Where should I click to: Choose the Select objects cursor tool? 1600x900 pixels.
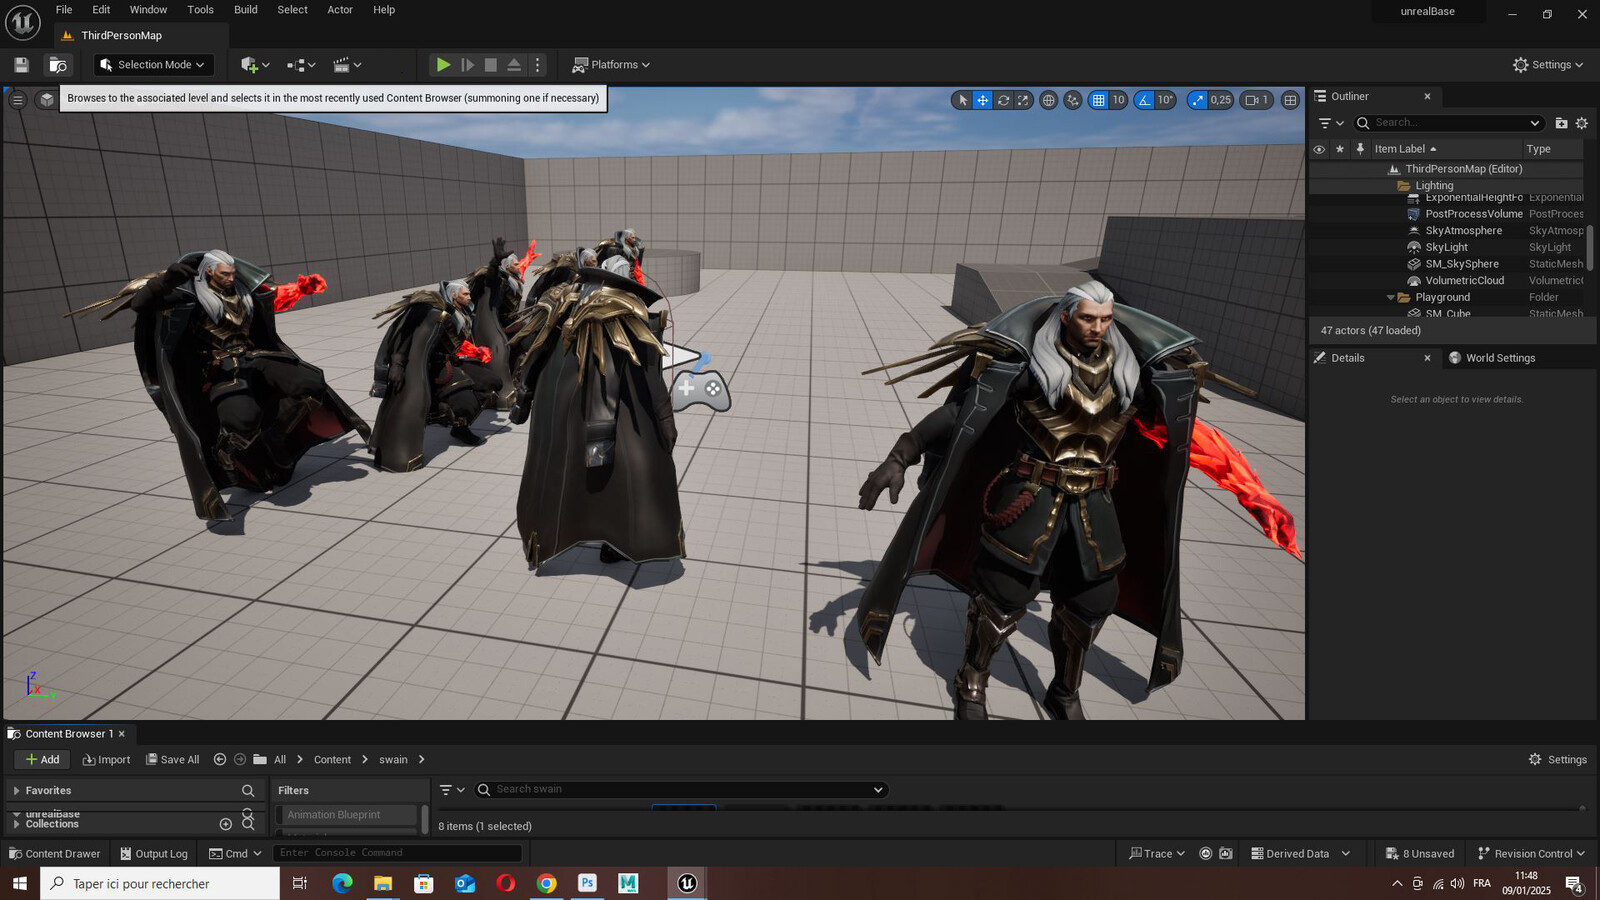(x=963, y=100)
